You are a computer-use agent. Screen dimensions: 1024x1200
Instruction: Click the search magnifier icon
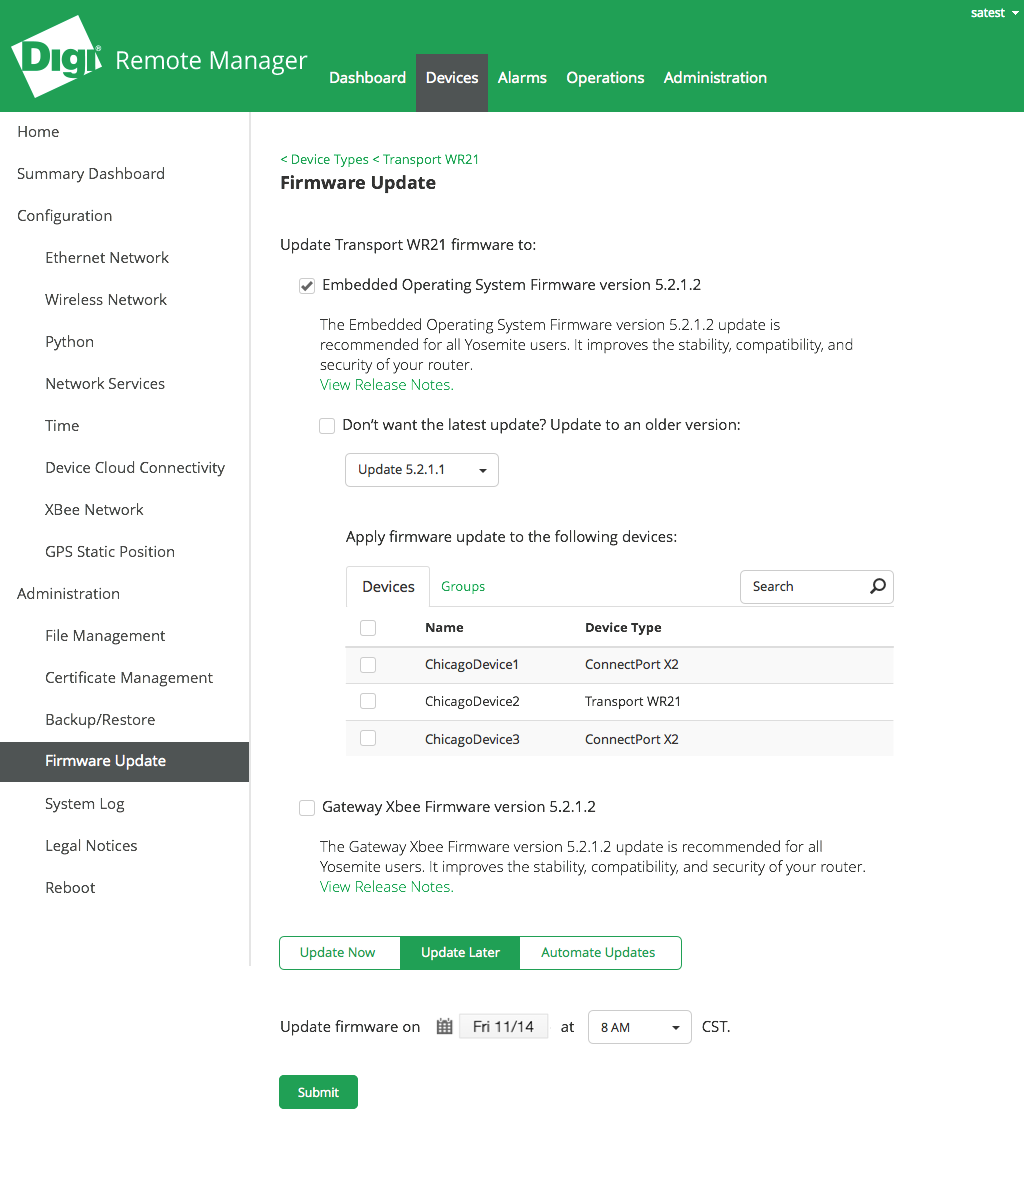click(x=878, y=586)
